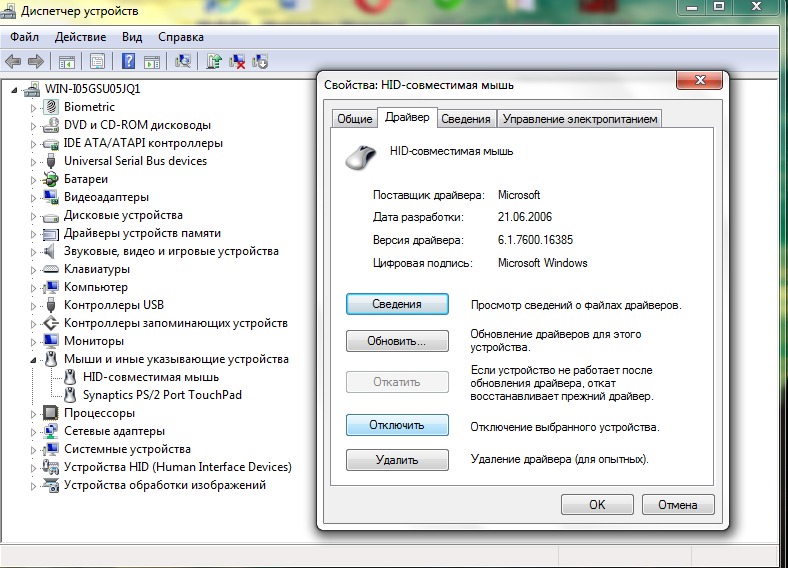This screenshot has height=568, width=788.
Task: Select the Клавиатуры tree row
Action: click(x=96, y=269)
